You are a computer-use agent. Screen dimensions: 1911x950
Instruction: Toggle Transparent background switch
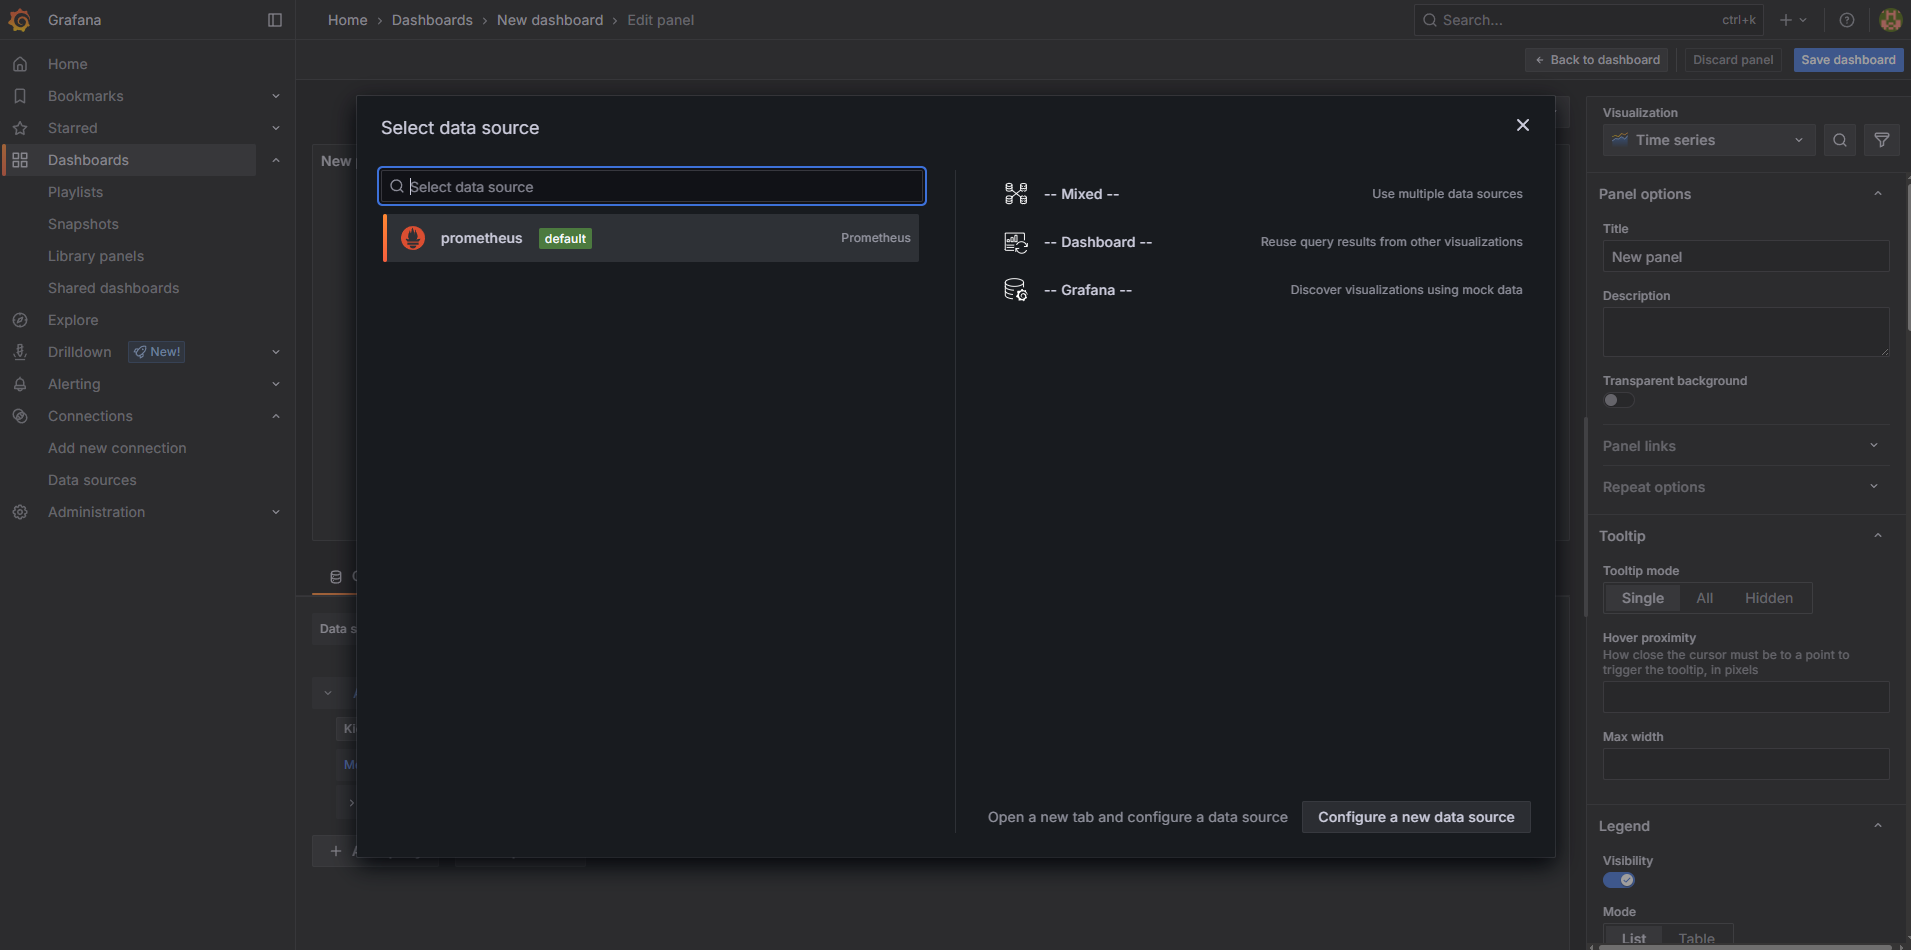[x=1618, y=400]
